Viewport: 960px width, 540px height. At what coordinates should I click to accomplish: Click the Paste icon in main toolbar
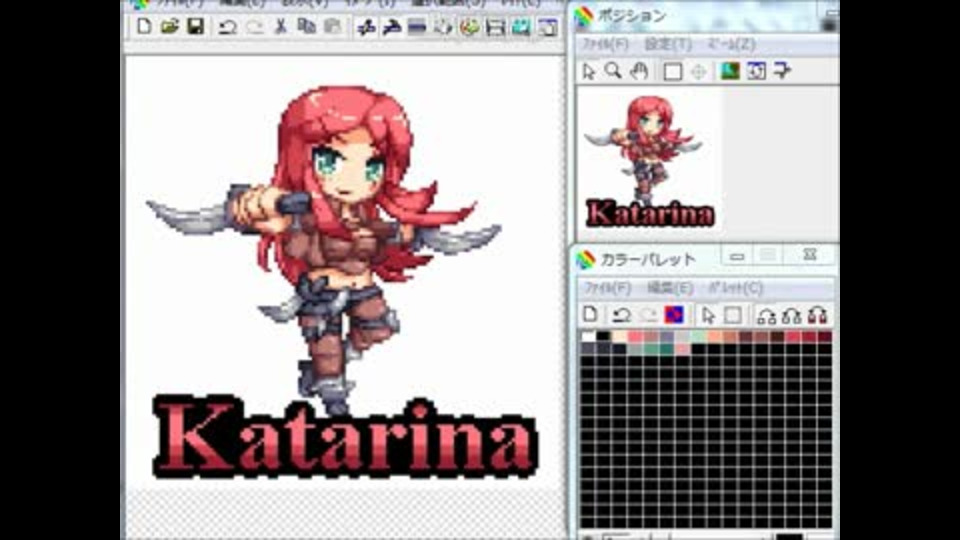(x=332, y=26)
